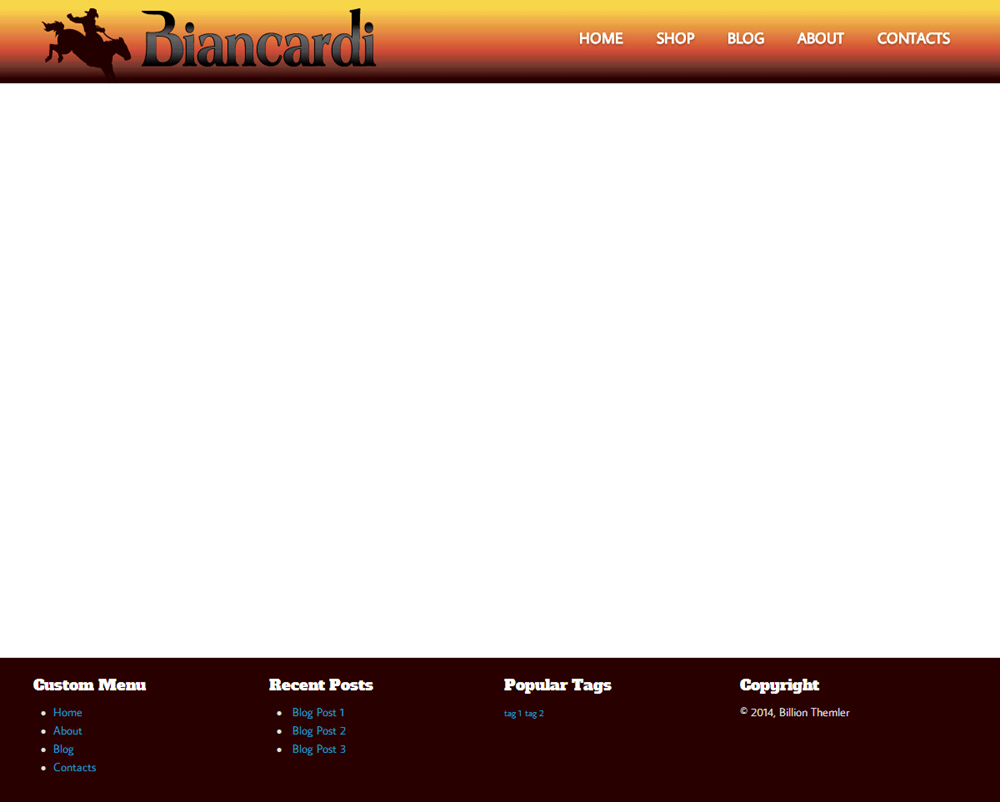Open the About link in footer
The width and height of the screenshot is (1000, 802).
(x=68, y=731)
